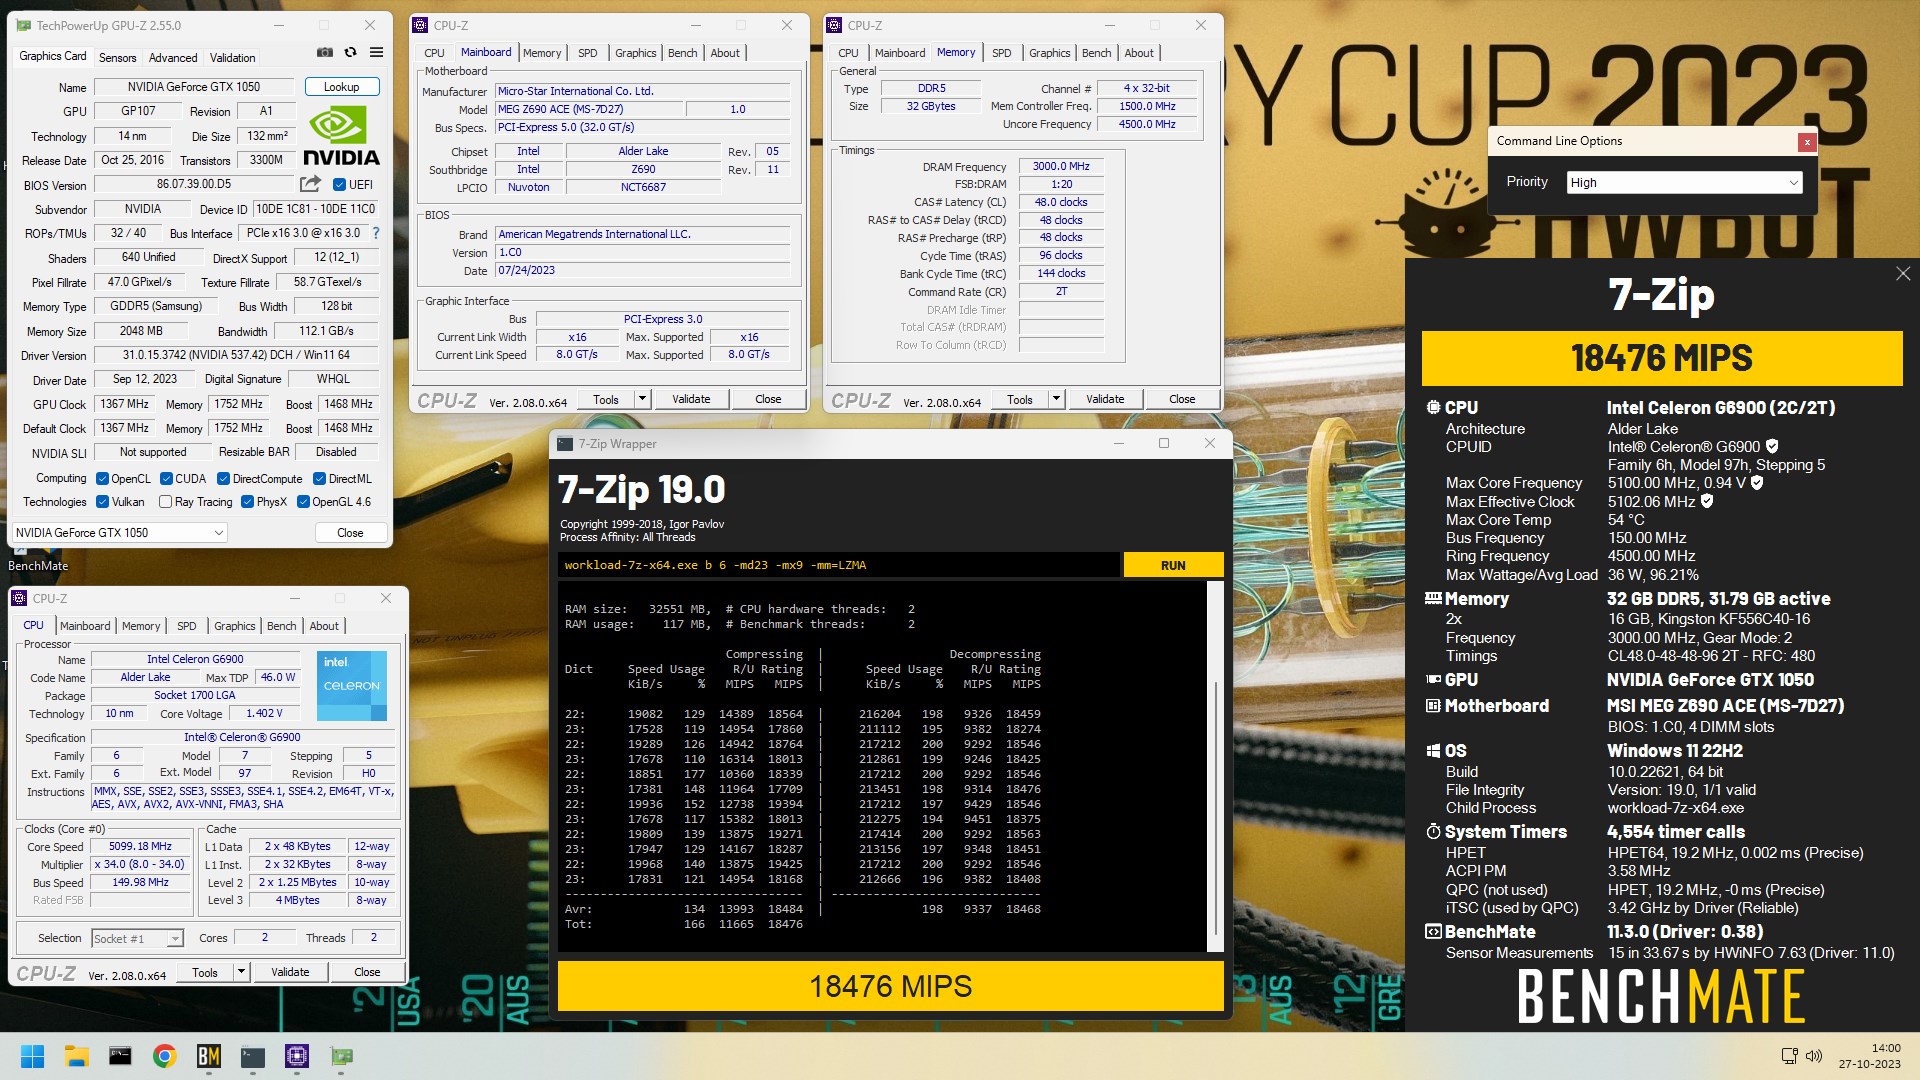Click the RUN button in 7-Zip Wrapper
The height and width of the screenshot is (1080, 1920).
click(x=1173, y=565)
